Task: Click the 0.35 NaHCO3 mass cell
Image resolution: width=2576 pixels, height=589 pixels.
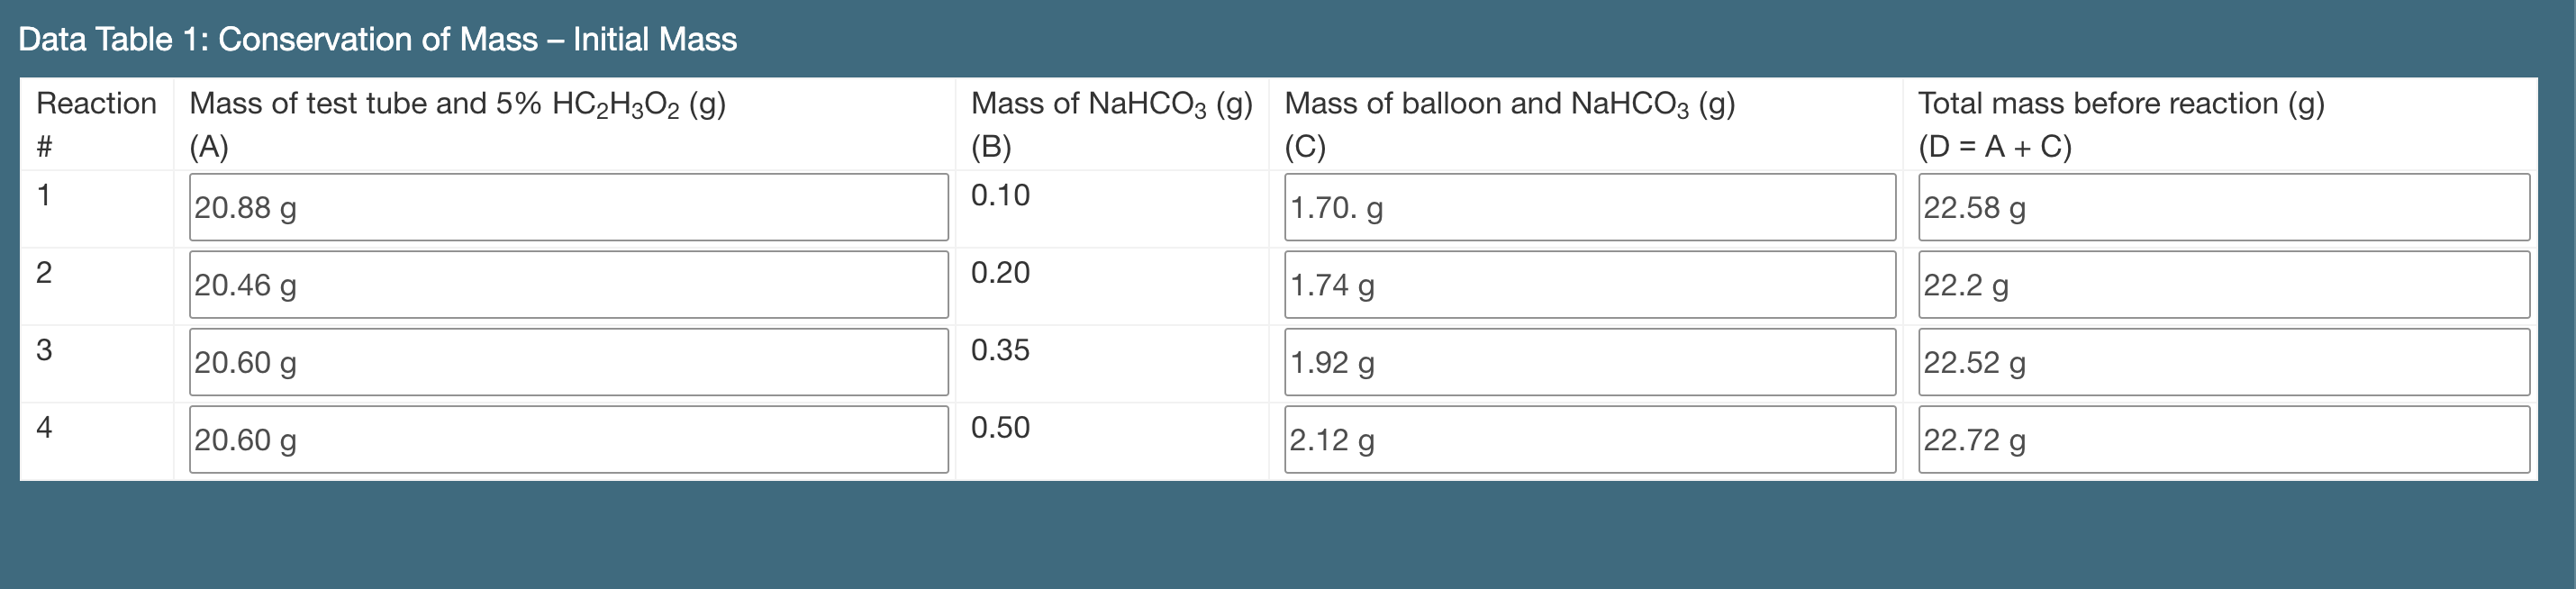Action: tap(1000, 350)
